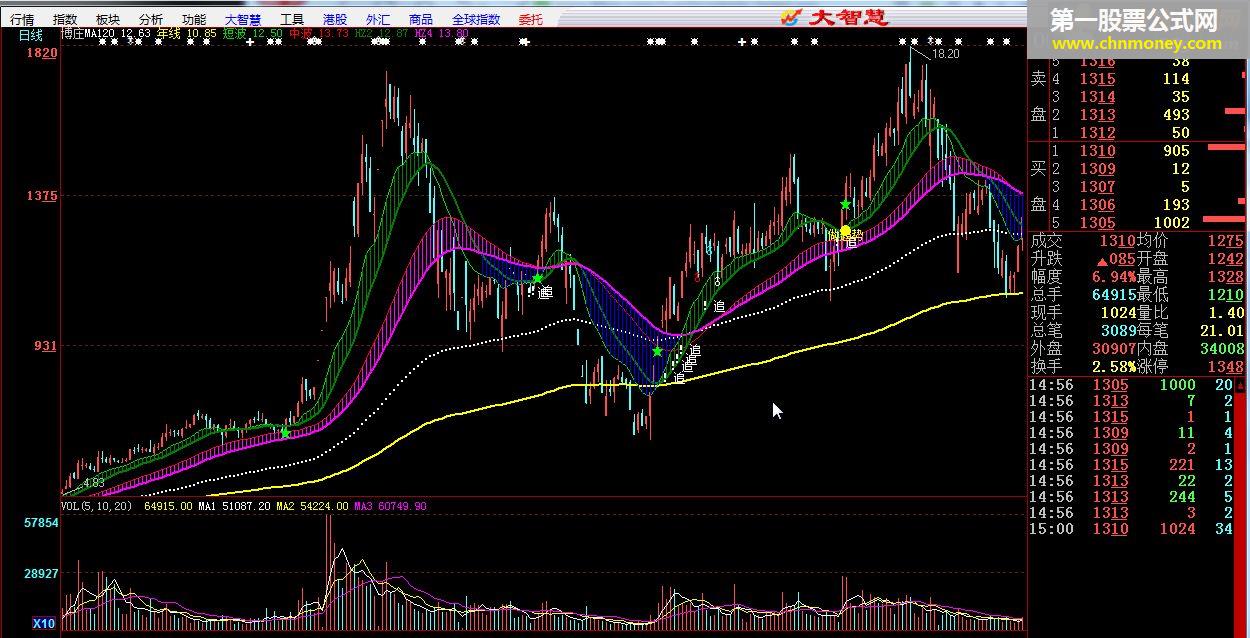Click the 日线 period label
Viewport: 1250px width, 638px height.
31,34
